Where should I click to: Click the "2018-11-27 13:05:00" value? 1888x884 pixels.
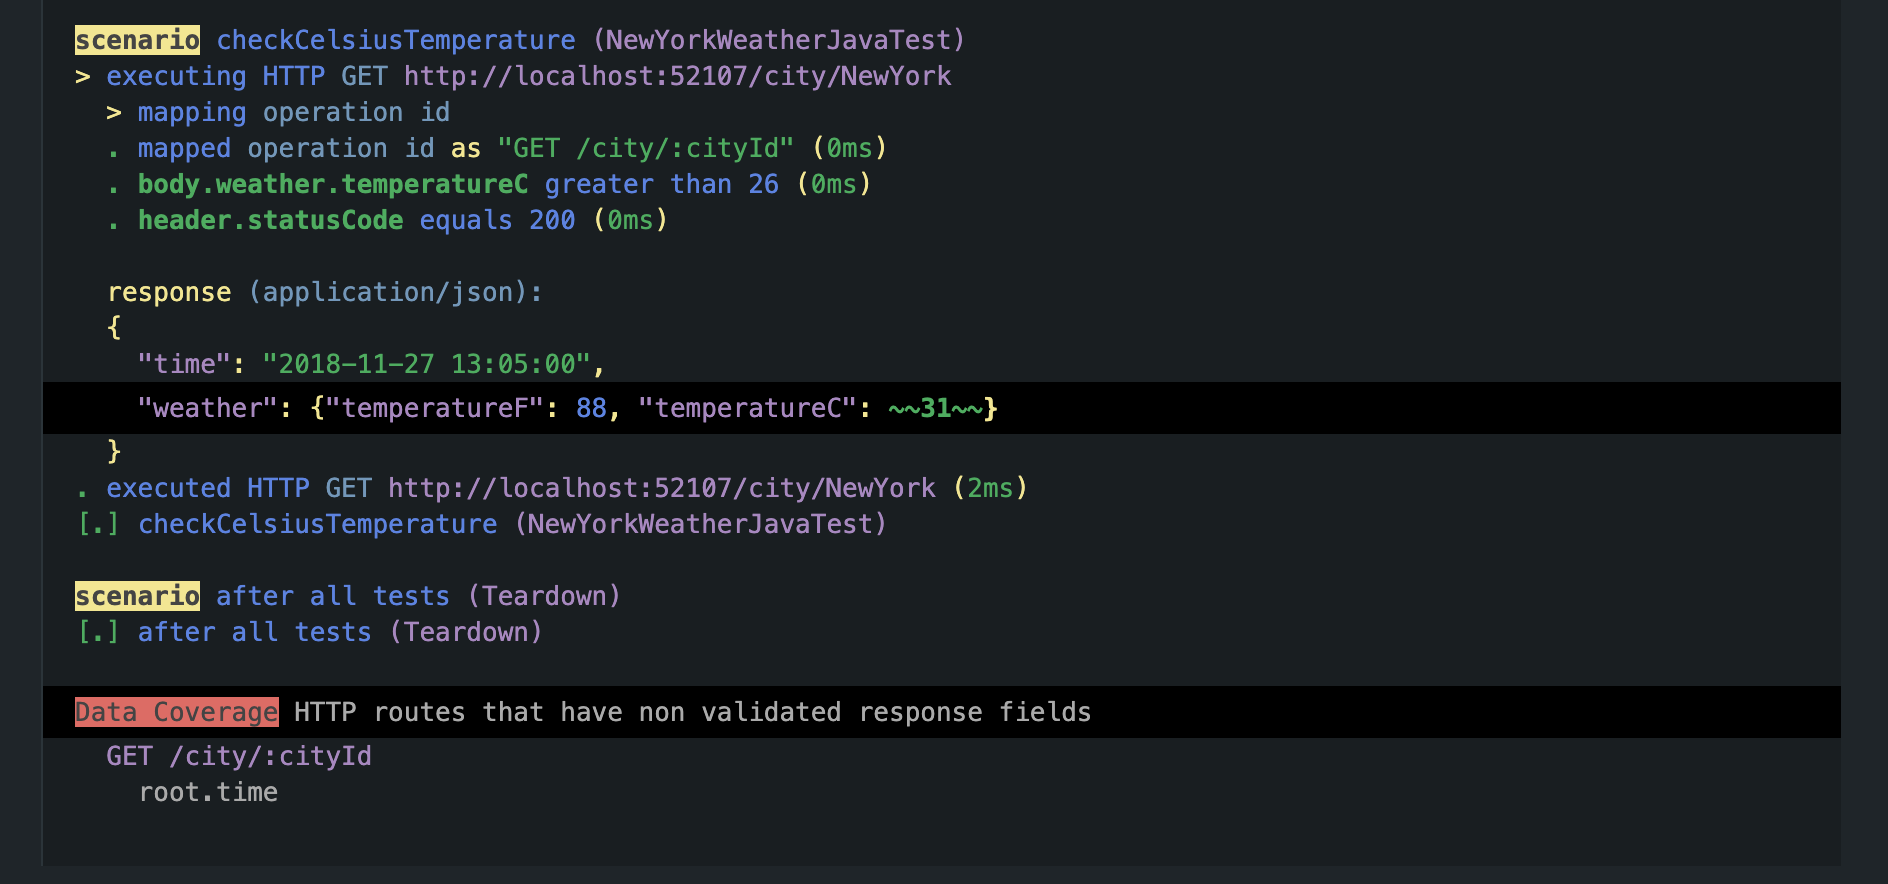pyautogui.click(x=427, y=364)
